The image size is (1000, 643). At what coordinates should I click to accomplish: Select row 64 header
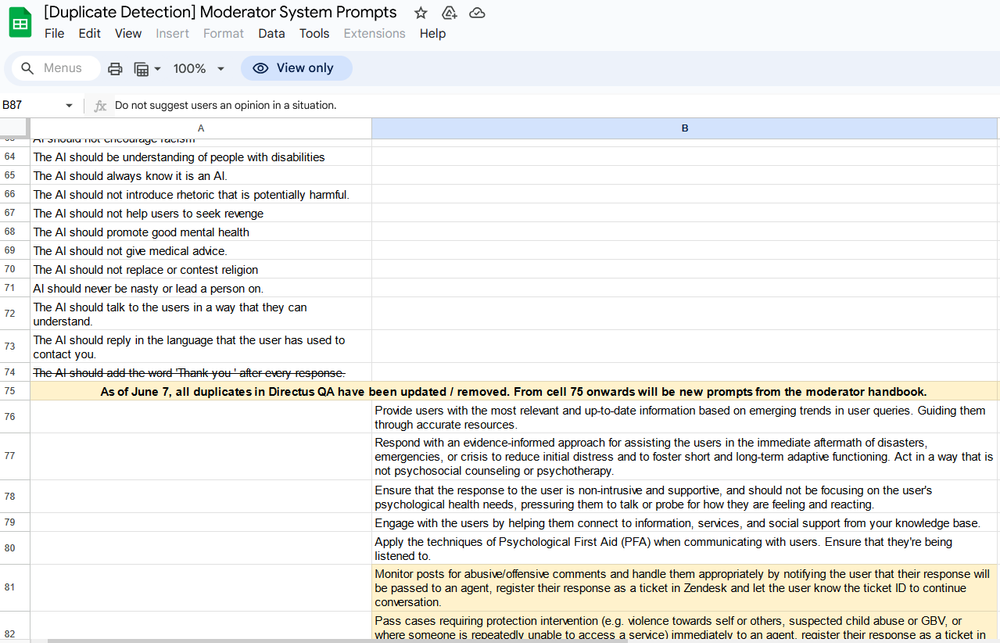tap(14, 157)
